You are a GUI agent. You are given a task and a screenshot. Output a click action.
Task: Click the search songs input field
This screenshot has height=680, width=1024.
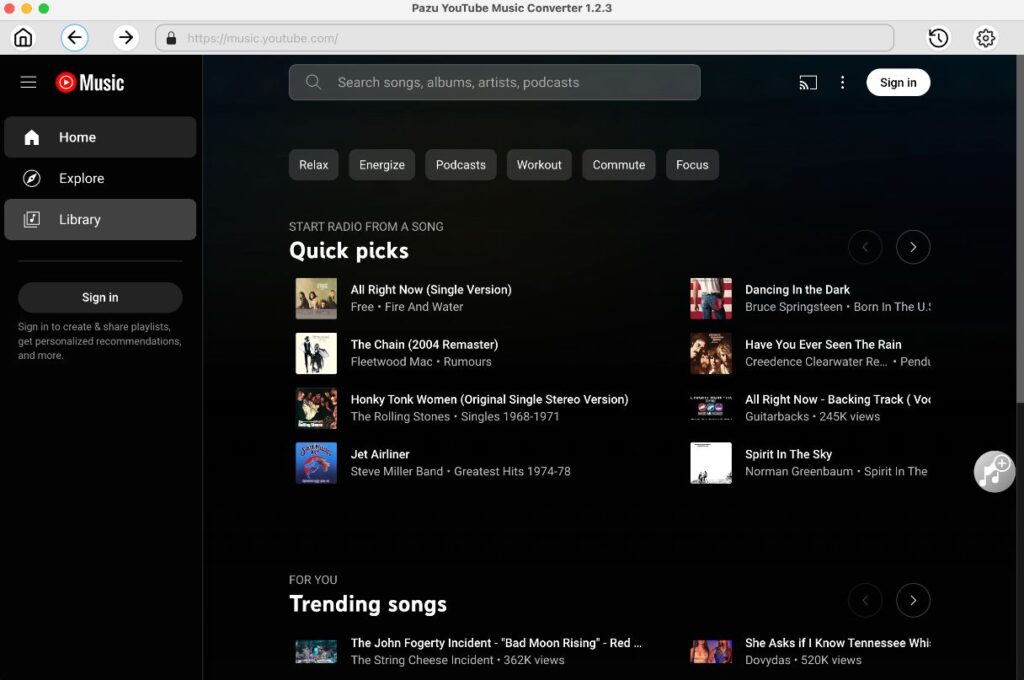point(494,82)
